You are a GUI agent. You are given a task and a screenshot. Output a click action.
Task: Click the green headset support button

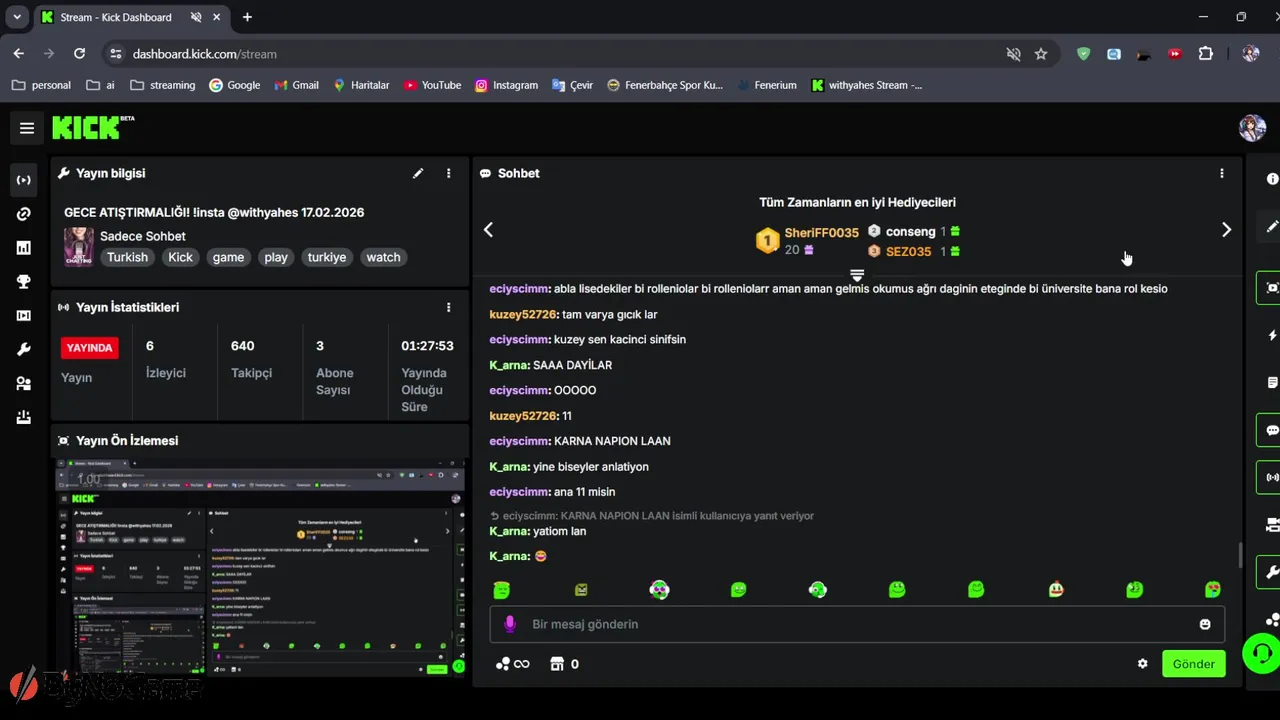point(1261,654)
